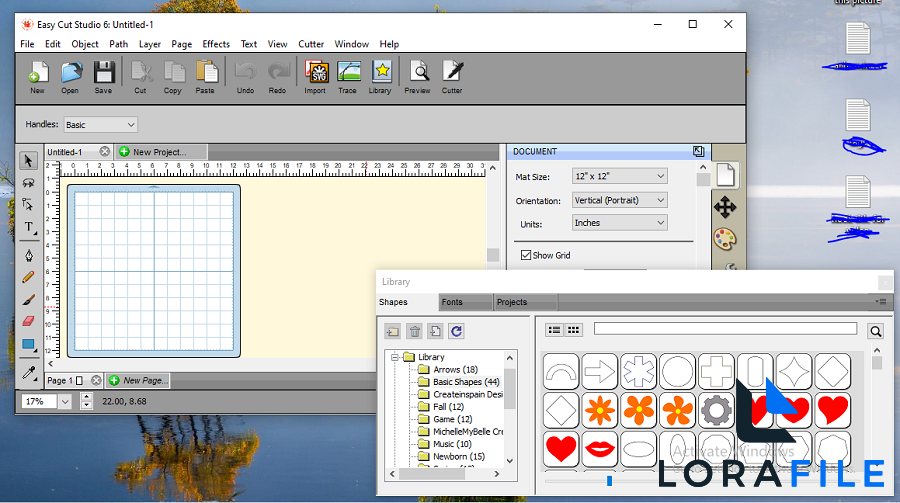Close the Untitled-1 document tab
Screen dimensions: 900x503
(x=104, y=152)
